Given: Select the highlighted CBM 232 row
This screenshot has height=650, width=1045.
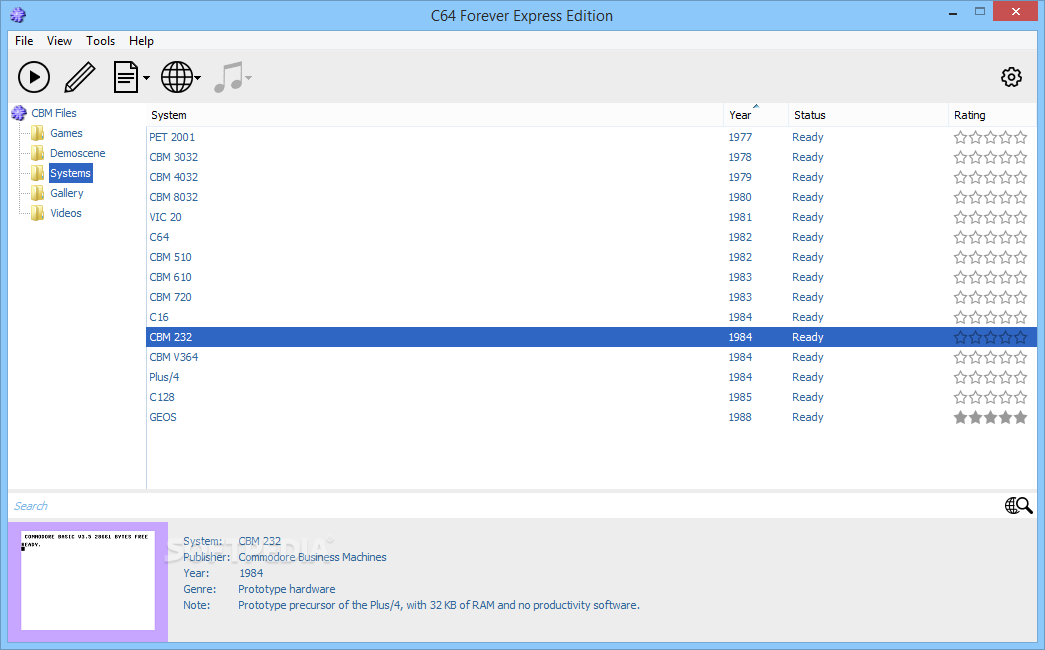Looking at the screenshot, I should click(591, 337).
